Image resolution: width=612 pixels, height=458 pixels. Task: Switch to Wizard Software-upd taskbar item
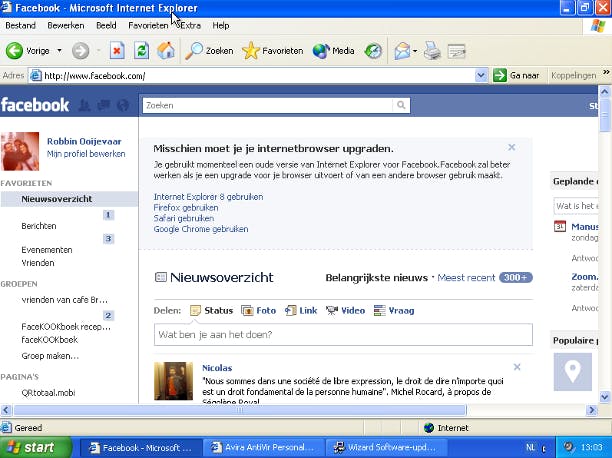(386, 447)
